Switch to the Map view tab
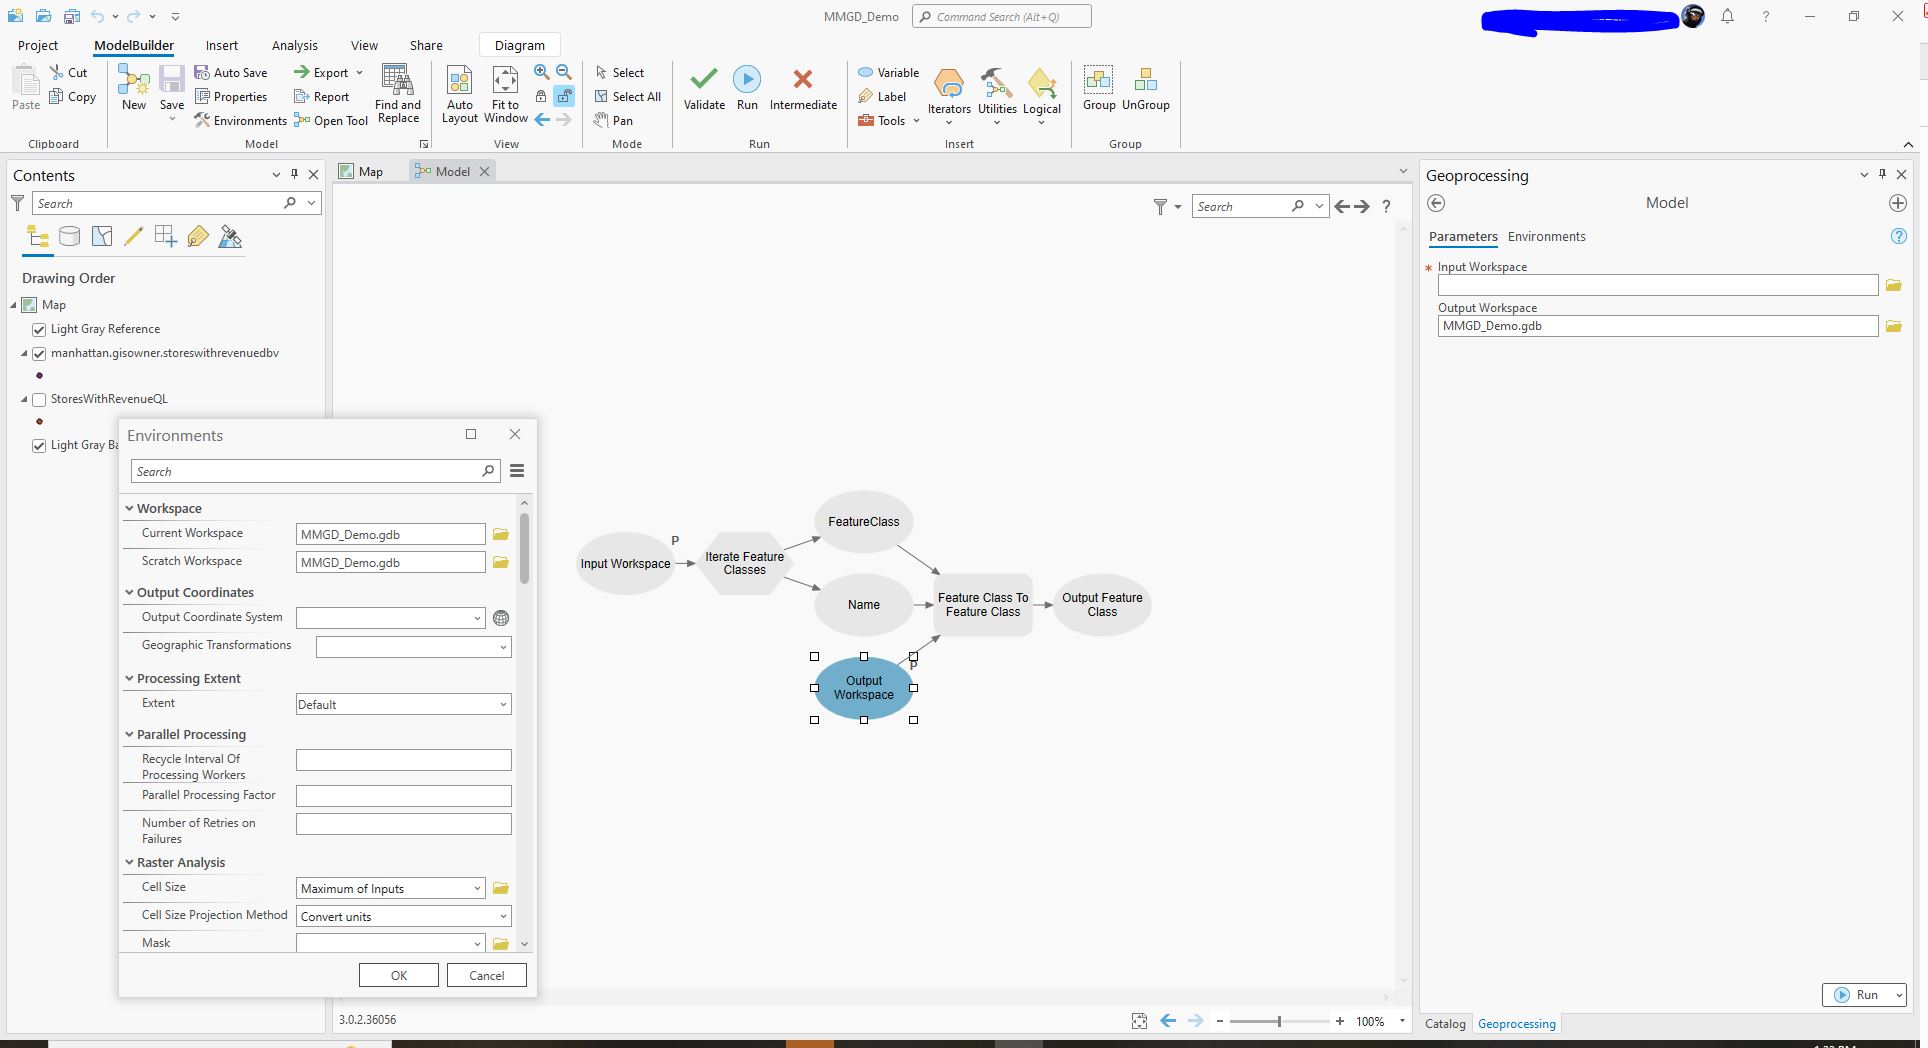 pyautogui.click(x=361, y=171)
